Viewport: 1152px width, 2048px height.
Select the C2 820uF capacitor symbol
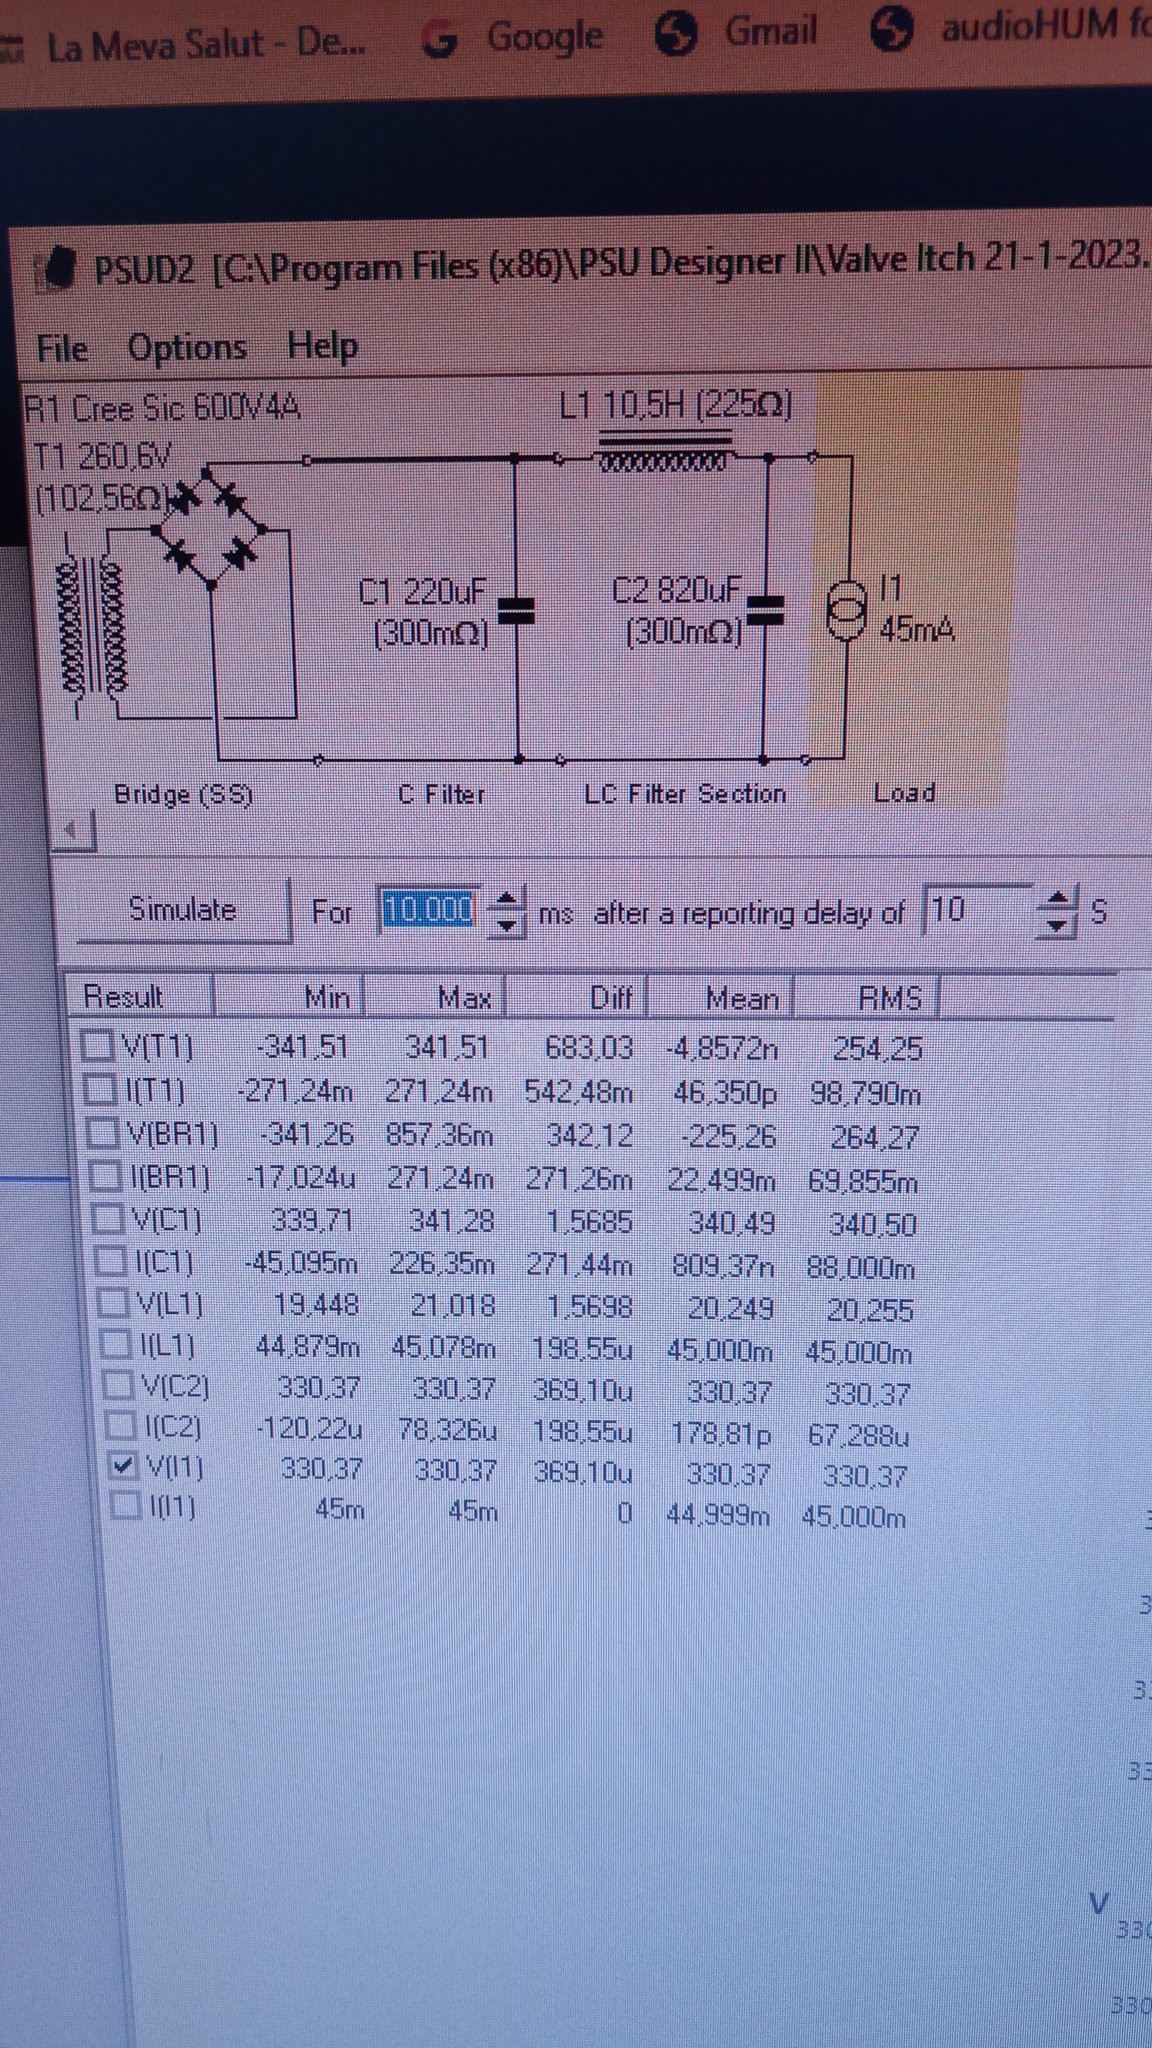pos(764,609)
